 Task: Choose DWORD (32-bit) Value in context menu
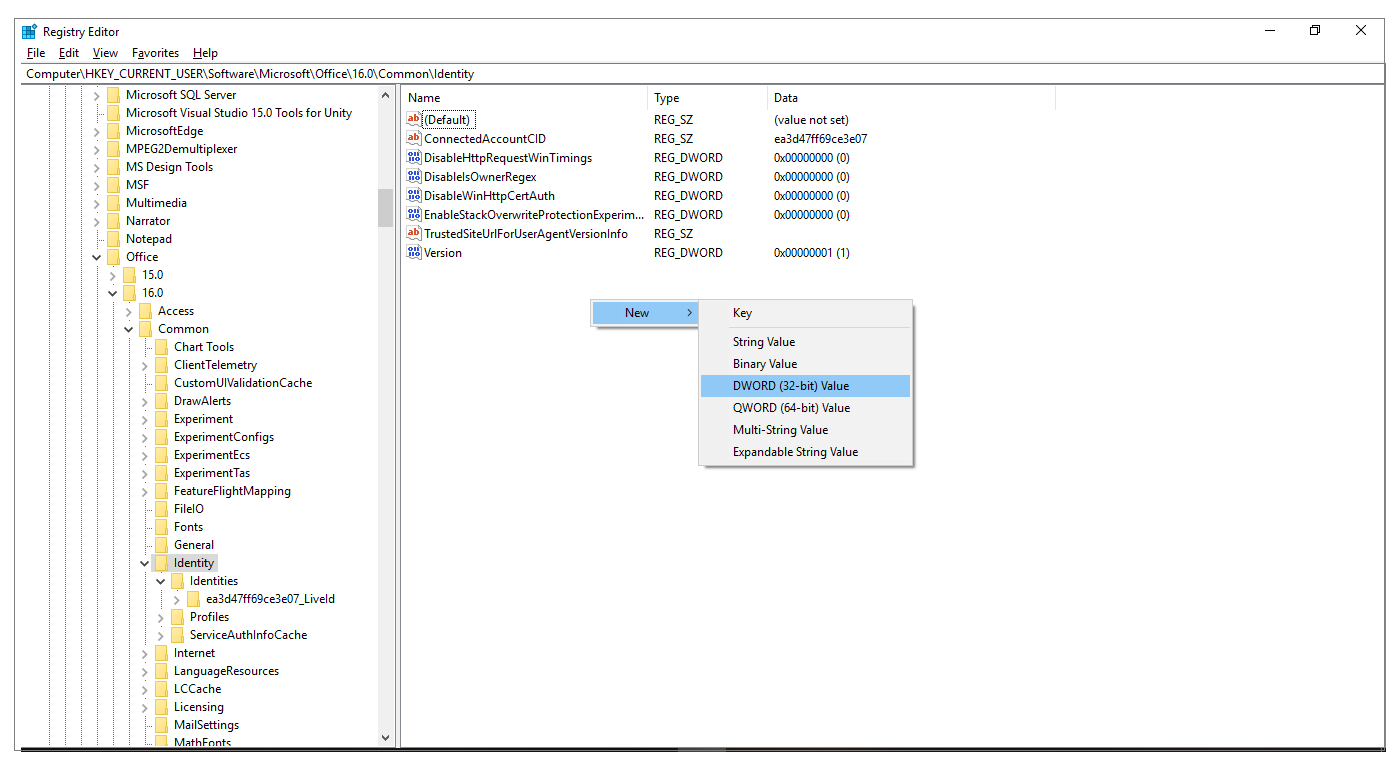tap(806, 386)
